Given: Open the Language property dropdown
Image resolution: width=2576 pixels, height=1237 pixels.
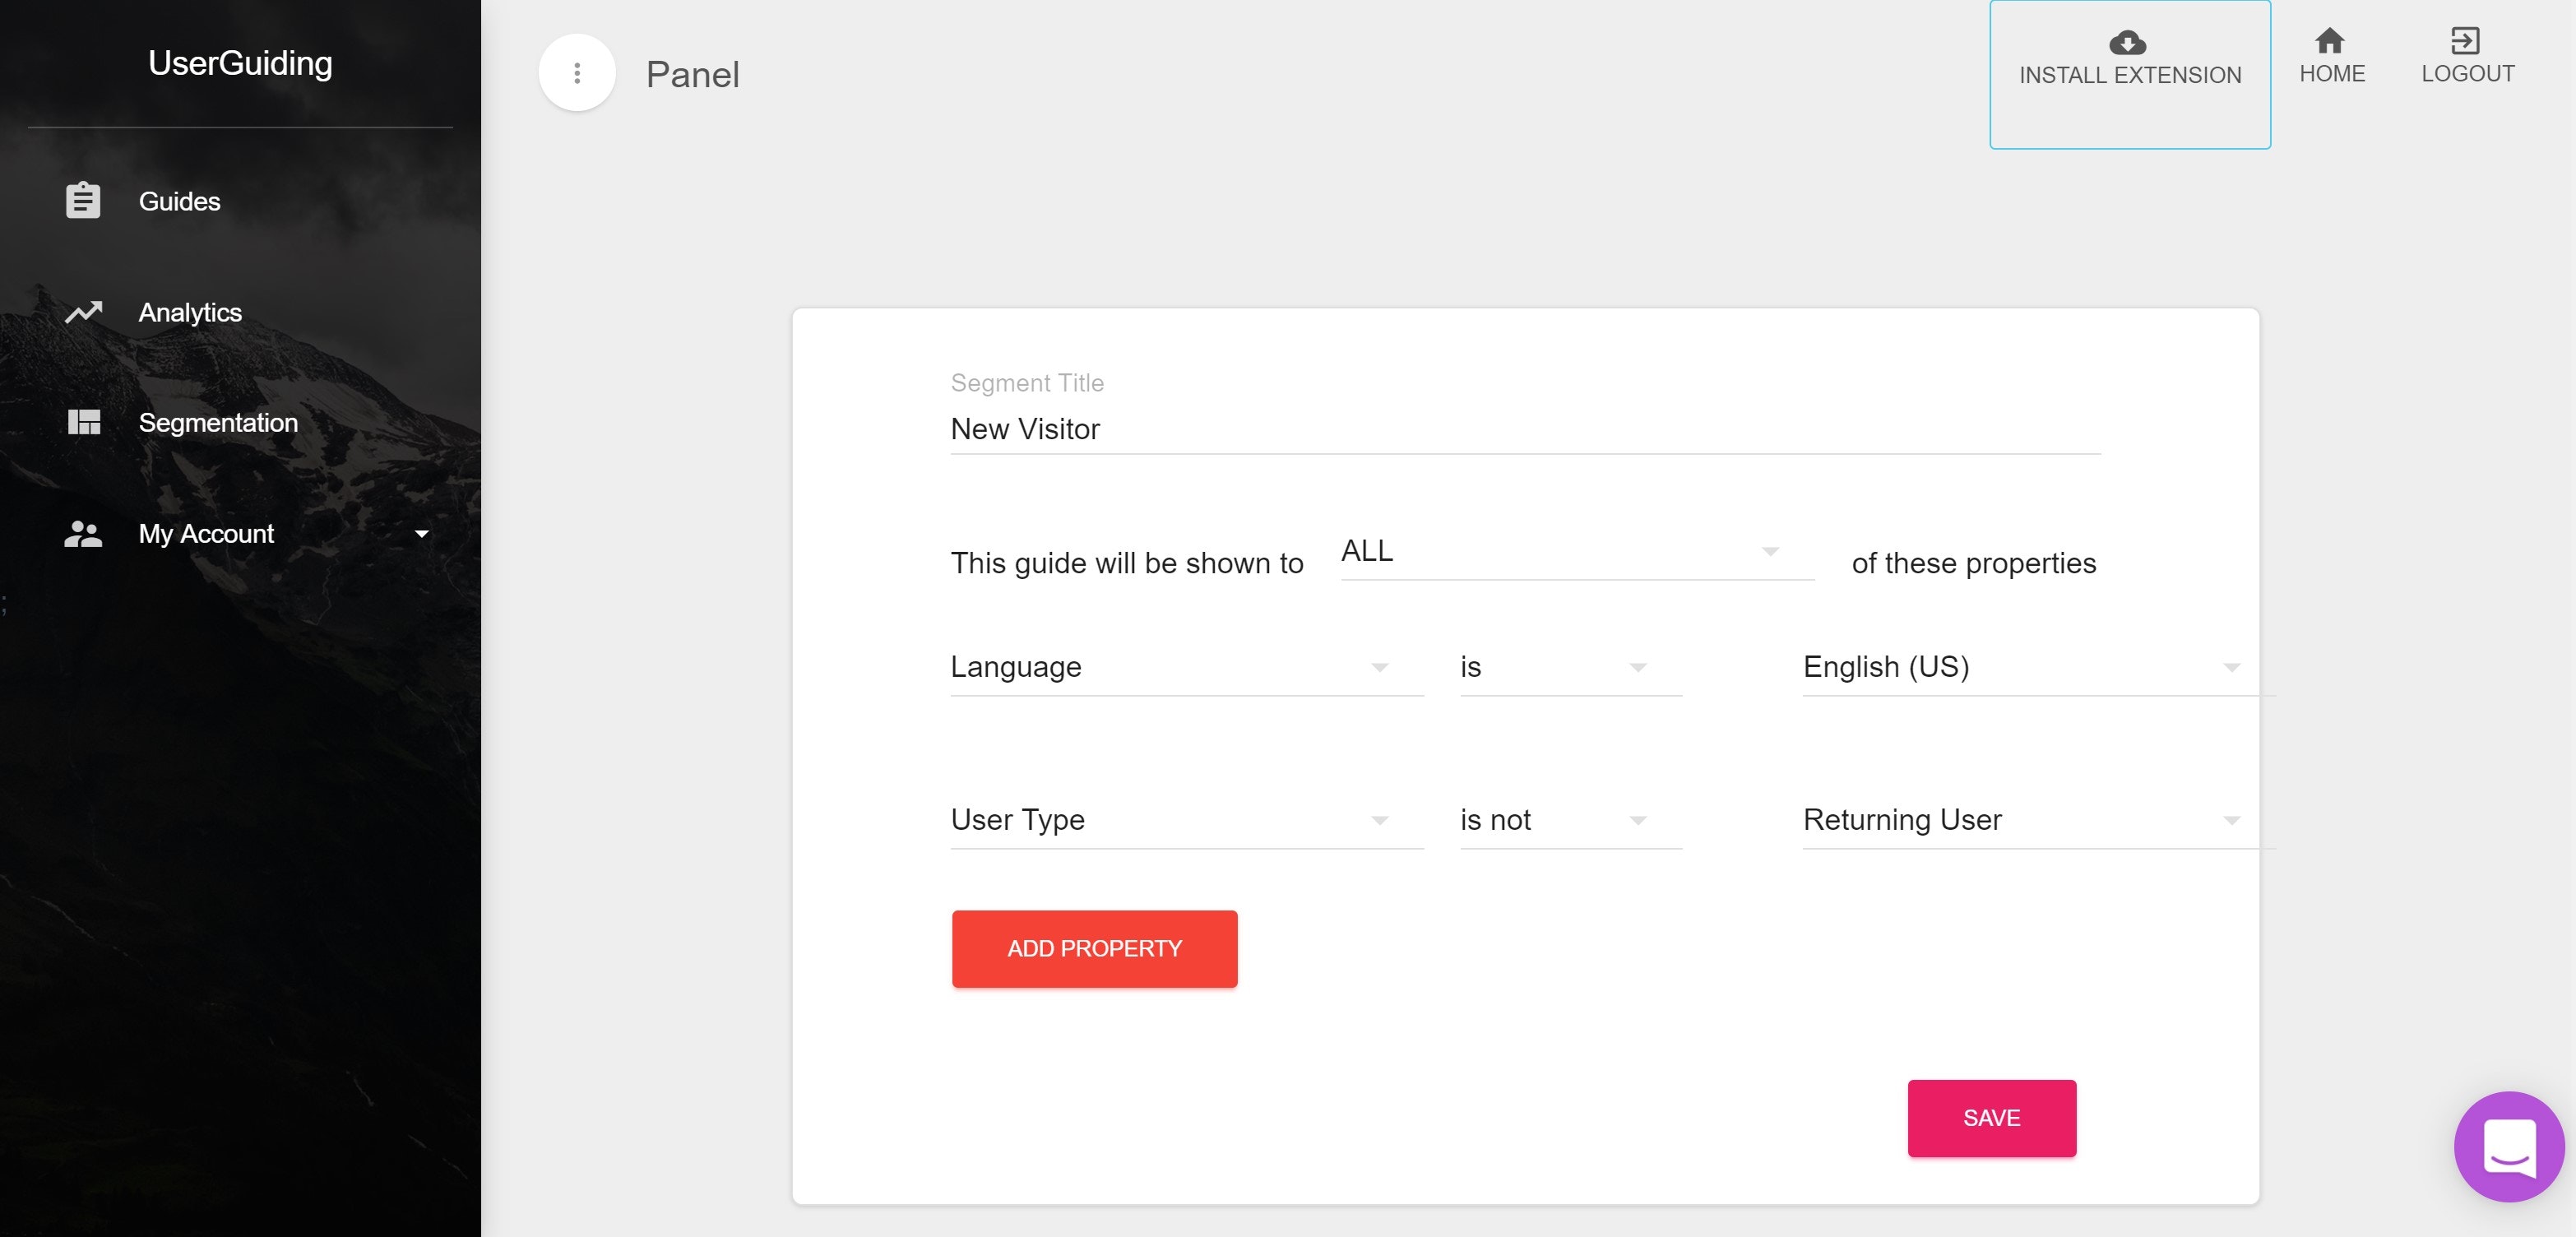Looking at the screenshot, I should point(1185,667).
